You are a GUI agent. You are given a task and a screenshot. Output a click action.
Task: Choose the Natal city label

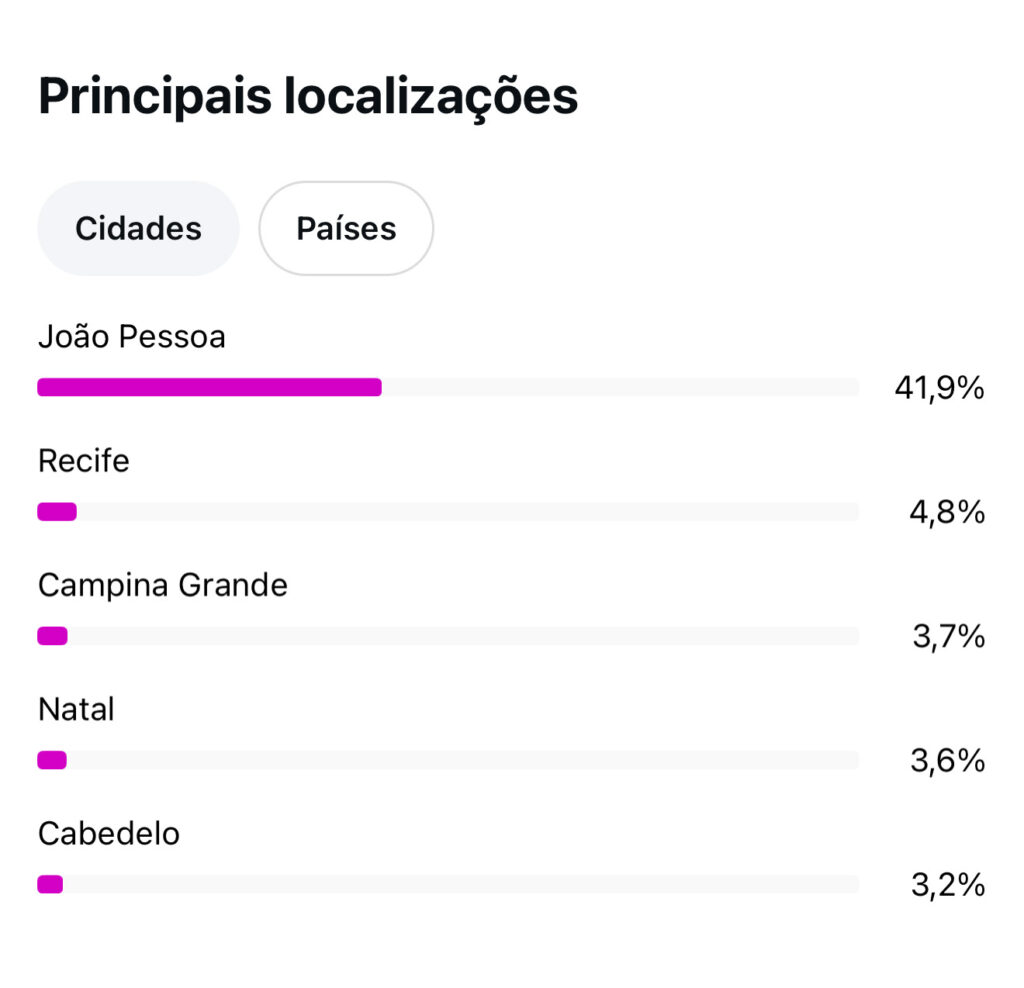pos(76,709)
